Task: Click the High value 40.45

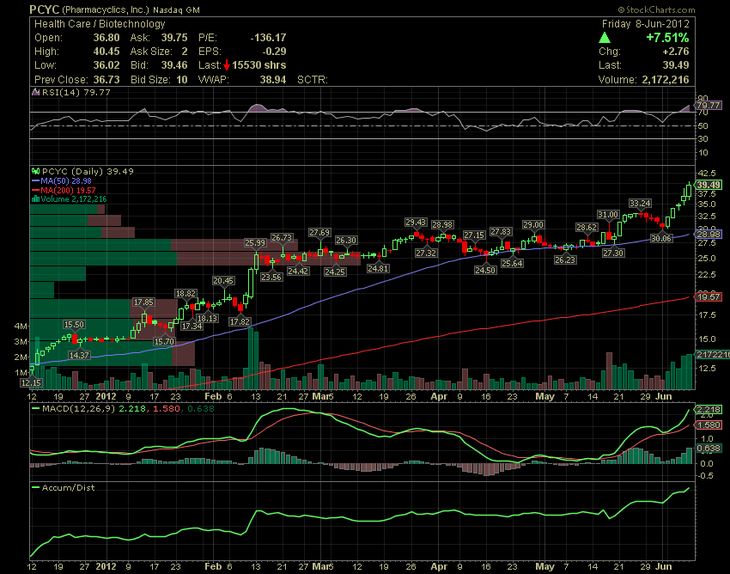Action: pyautogui.click(x=106, y=51)
